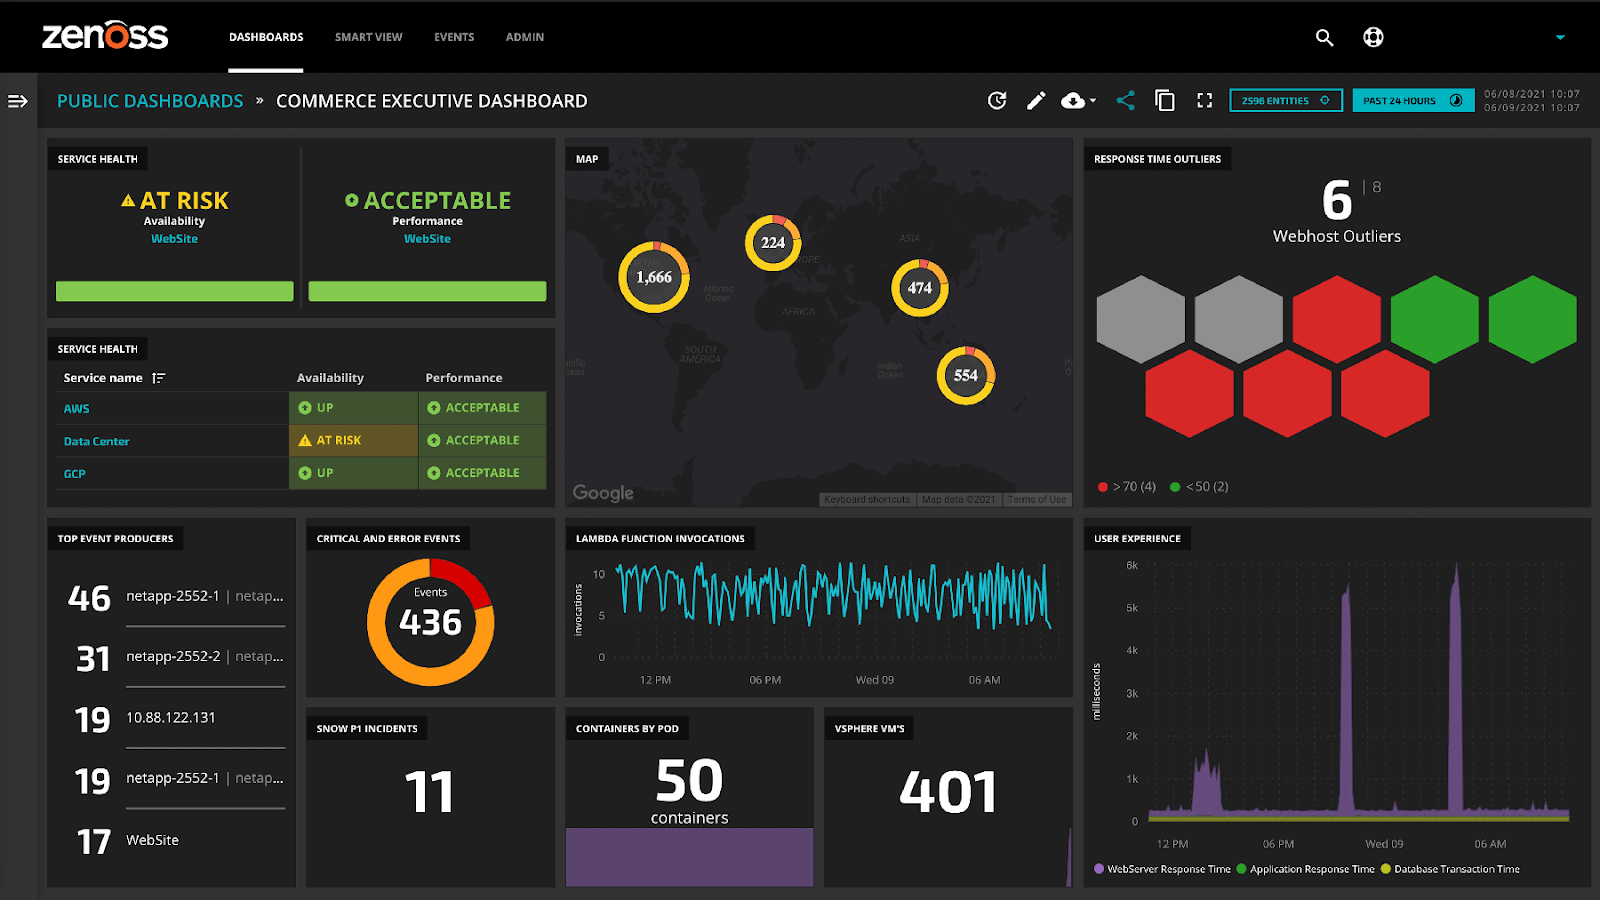Viewport: 1600px width, 900px height.
Task: Copy the dashboard with duplicate icon
Action: pyautogui.click(x=1164, y=100)
